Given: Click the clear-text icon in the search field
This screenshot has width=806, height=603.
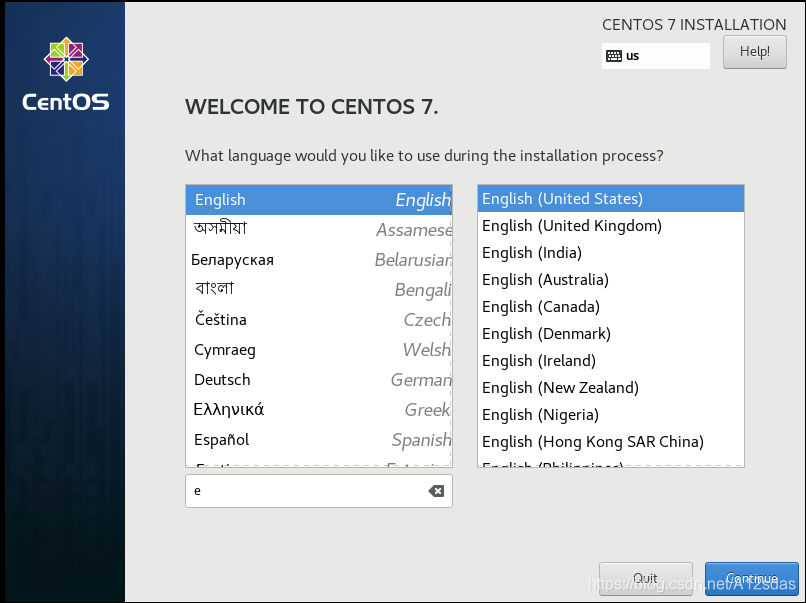Looking at the screenshot, I should point(436,491).
